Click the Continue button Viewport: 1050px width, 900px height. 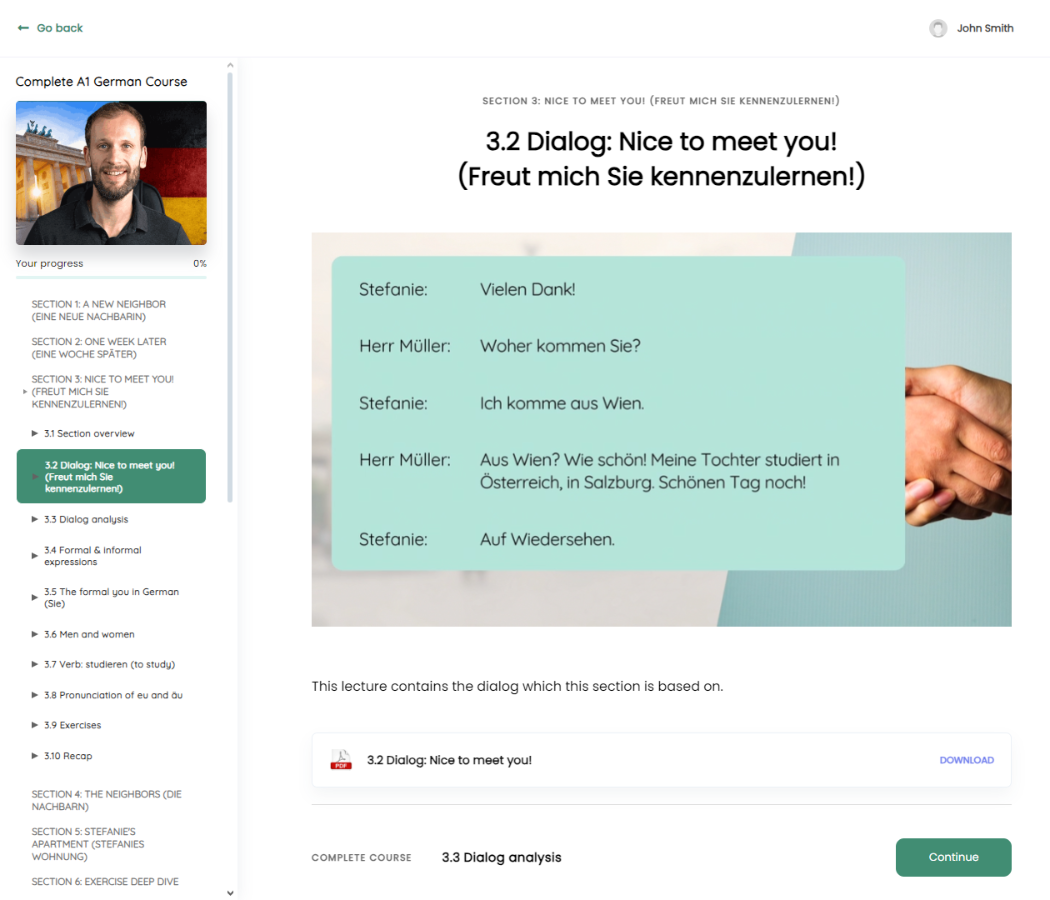[954, 857]
